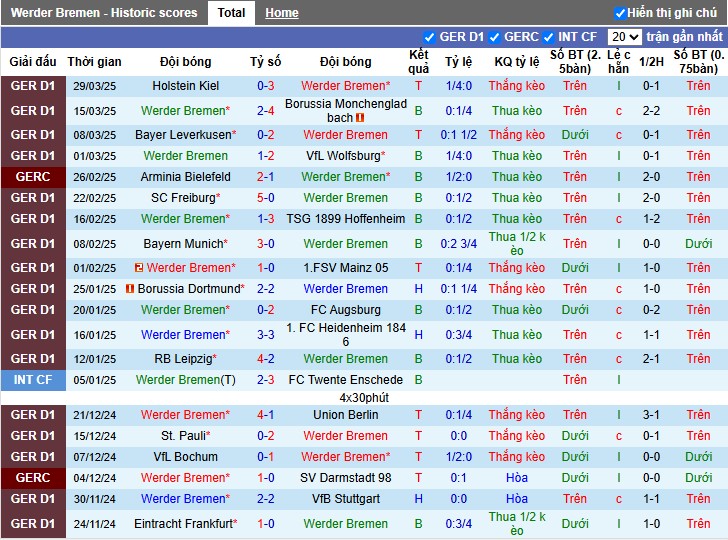Toggle the INT CF filter checkbox
This screenshot has width=728, height=540.
tap(548, 37)
